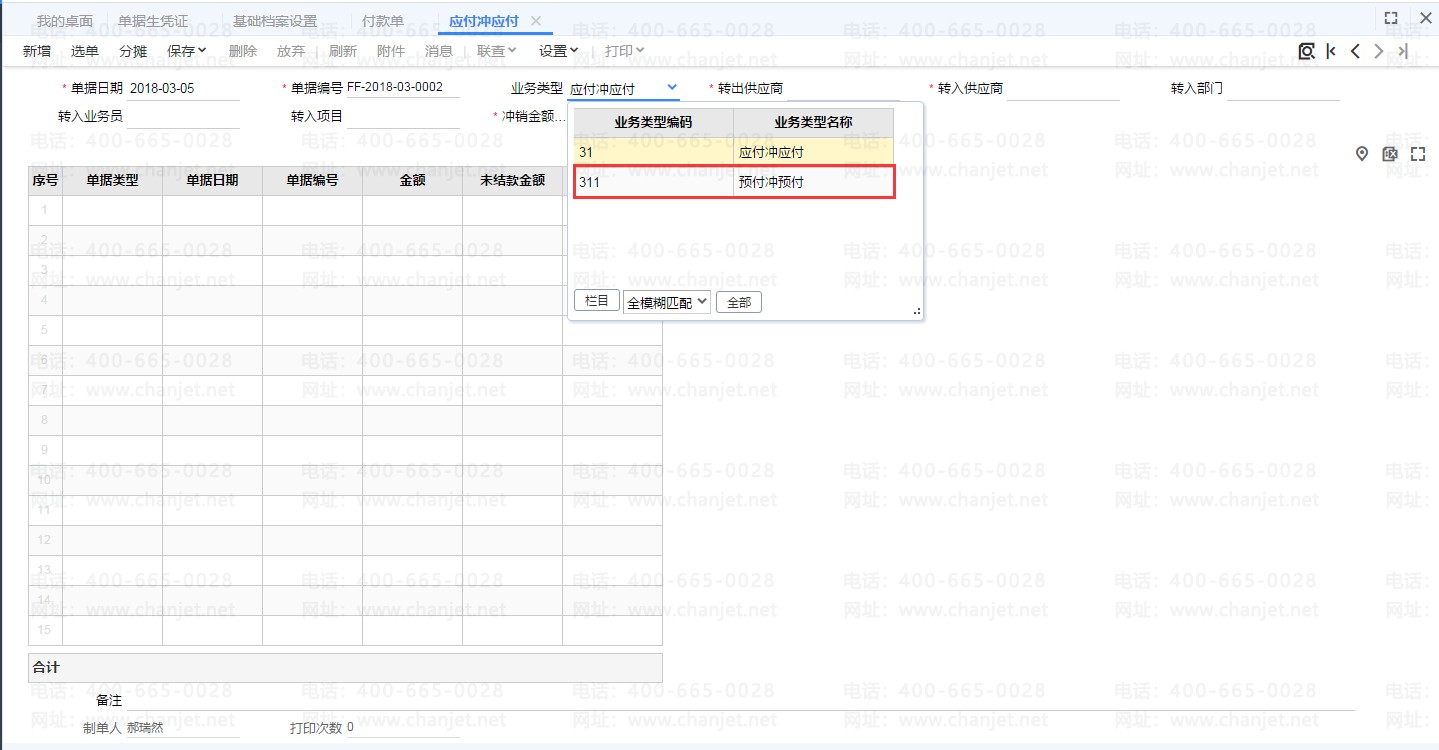Image resolution: width=1439 pixels, height=750 pixels.
Task: Click the 打印次数 value 0
Action: (x=351, y=727)
